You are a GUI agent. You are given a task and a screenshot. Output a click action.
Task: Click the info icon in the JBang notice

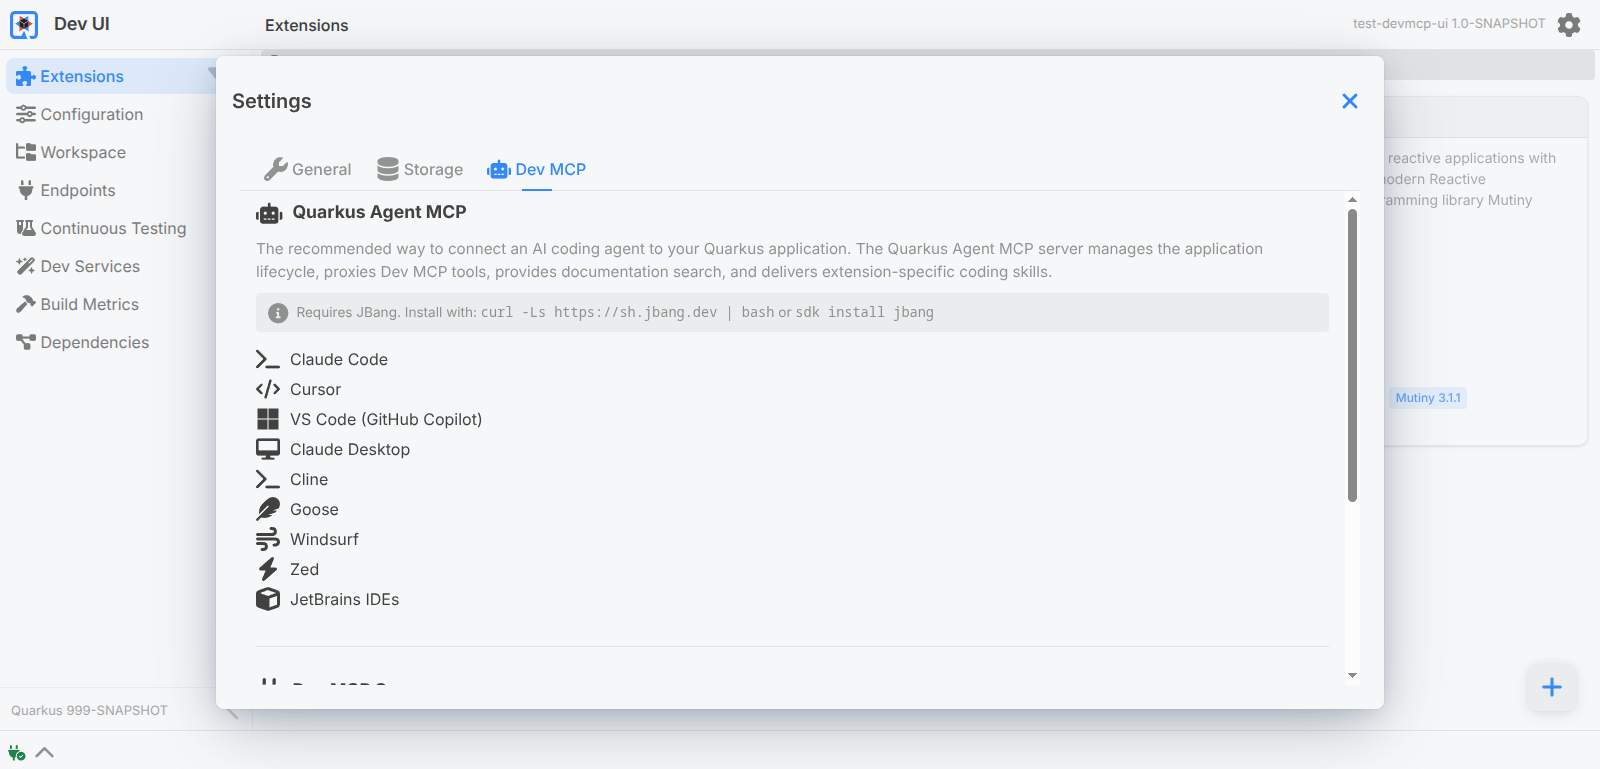278,313
